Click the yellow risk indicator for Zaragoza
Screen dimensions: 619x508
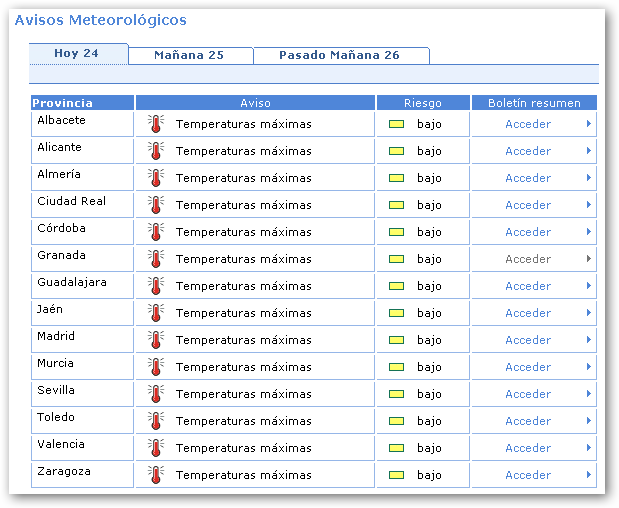pos(396,475)
